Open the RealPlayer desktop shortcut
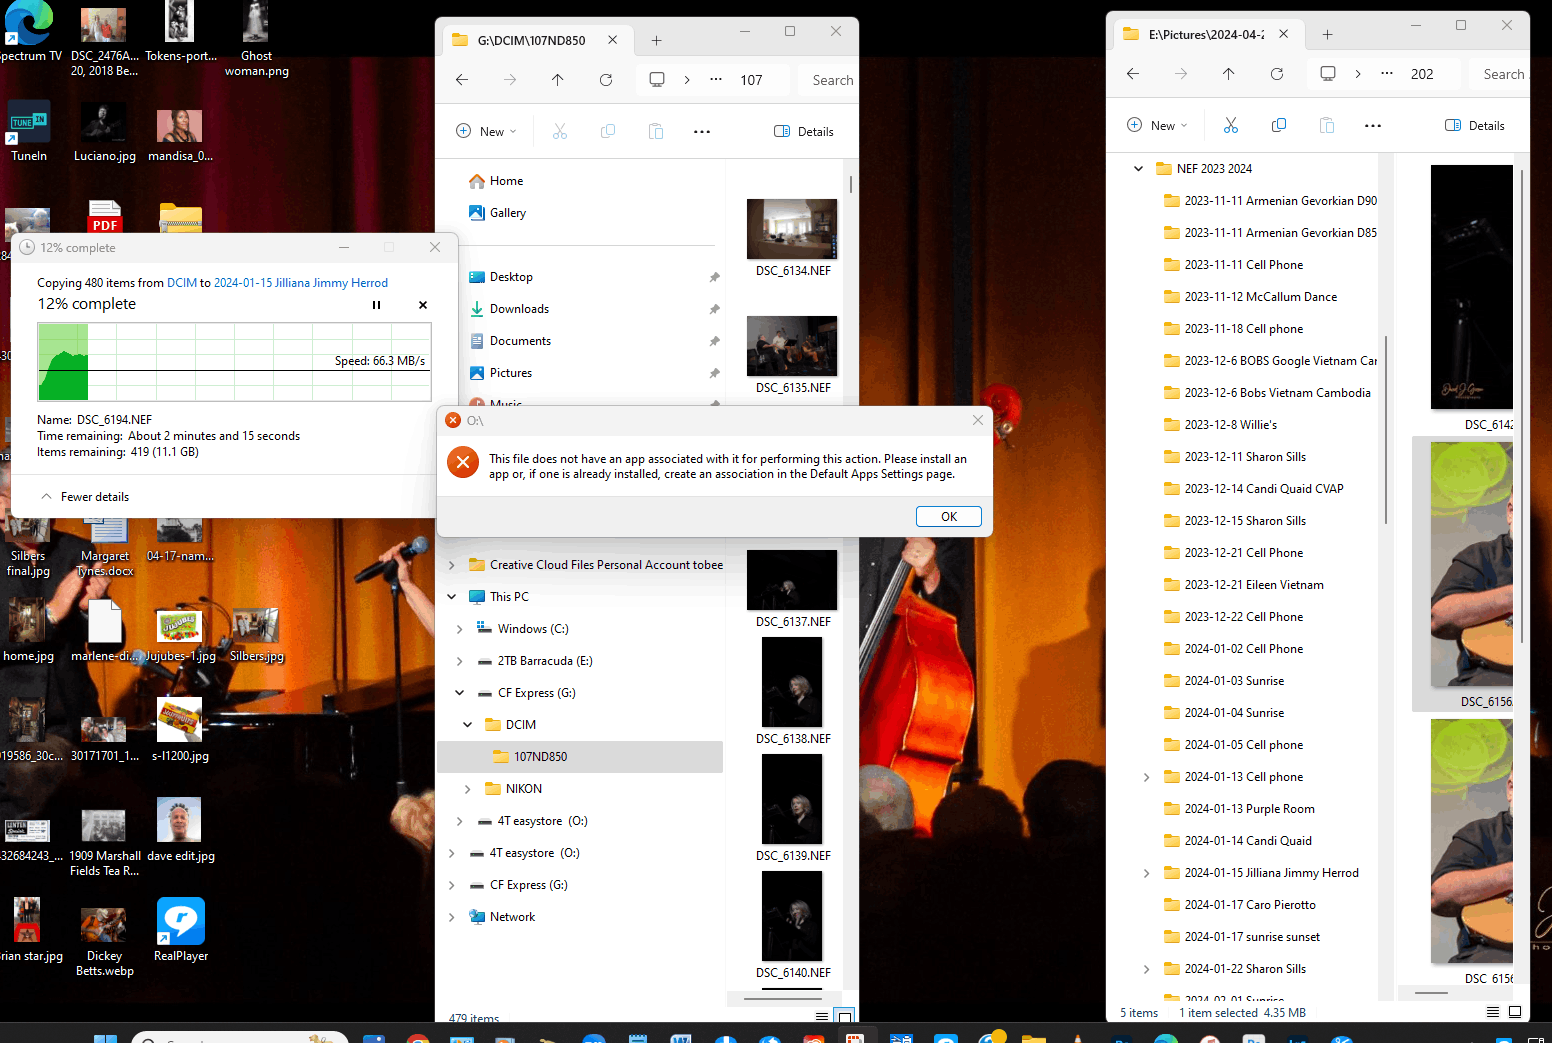The image size is (1552, 1043). pos(181,922)
